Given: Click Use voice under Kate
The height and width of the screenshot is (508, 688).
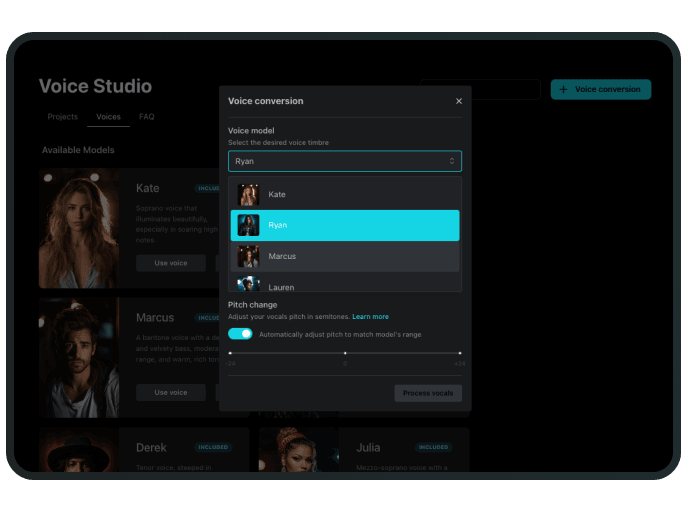Looking at the screenshot, I should pos(171,263).
